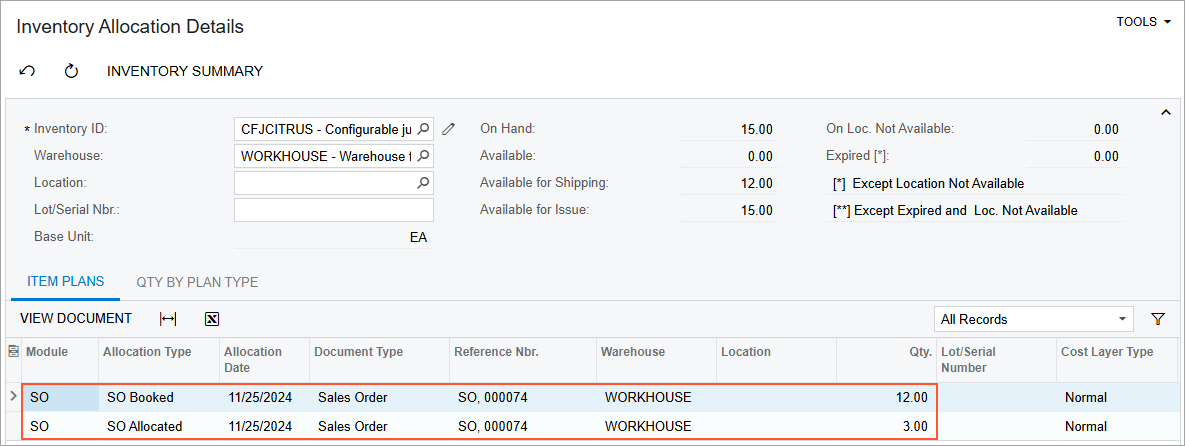
Task: Switch to QTY BY PLAN TYPE tab
Action: 197,282
